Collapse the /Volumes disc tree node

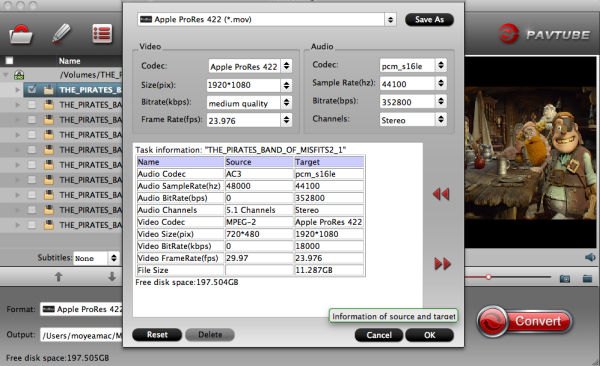click(x=6, y=75)
